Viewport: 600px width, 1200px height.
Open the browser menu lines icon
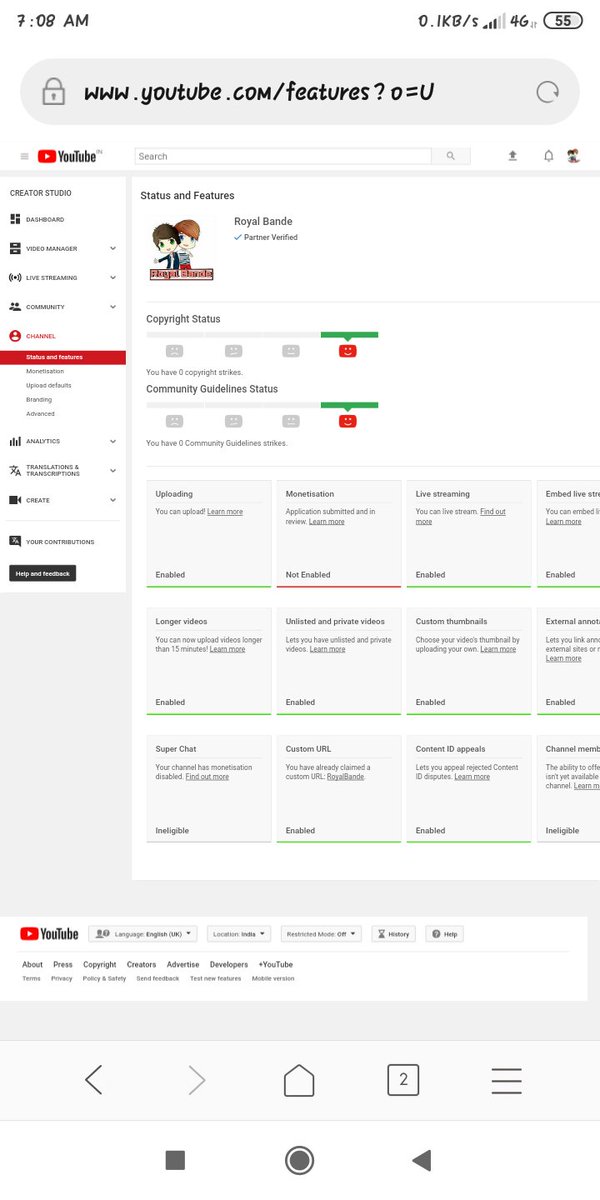pyautogui.click(x=507, y=1080)
